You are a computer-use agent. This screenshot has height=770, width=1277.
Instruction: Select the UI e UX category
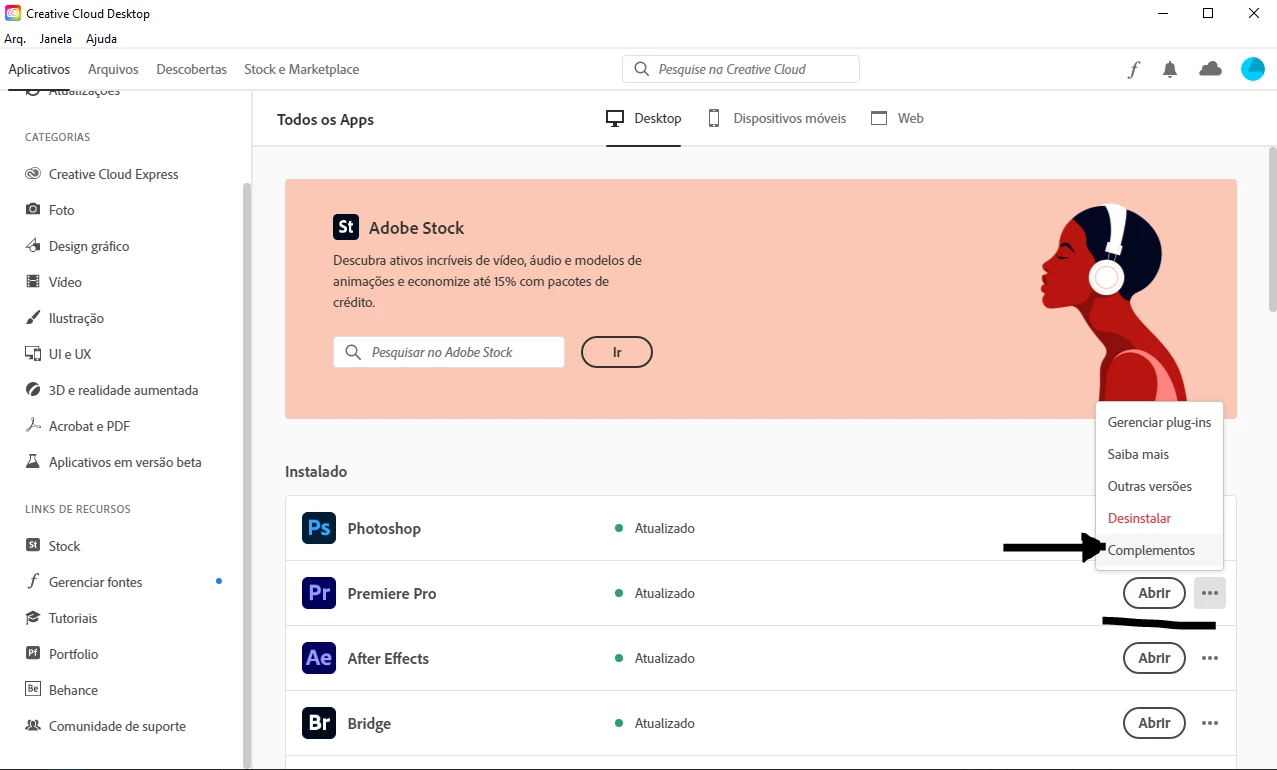(58, 354)
